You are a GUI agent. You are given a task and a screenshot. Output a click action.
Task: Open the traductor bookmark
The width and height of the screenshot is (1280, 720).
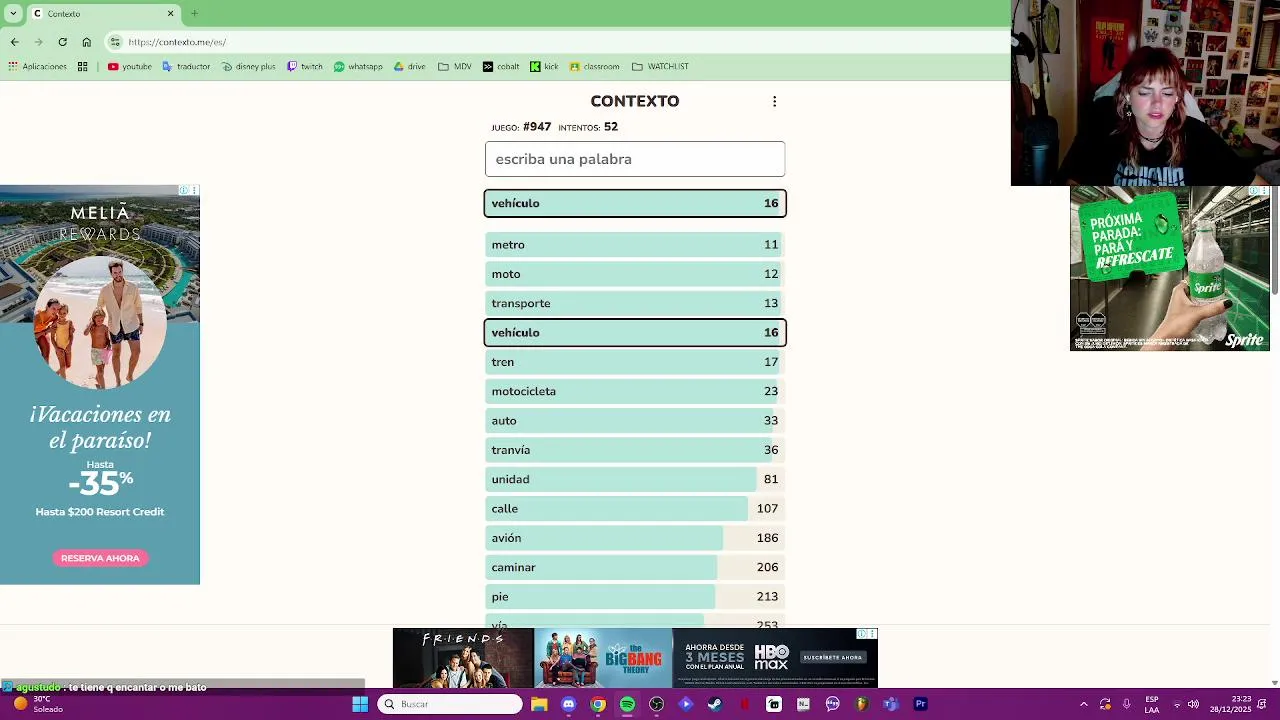pos(186,67)
